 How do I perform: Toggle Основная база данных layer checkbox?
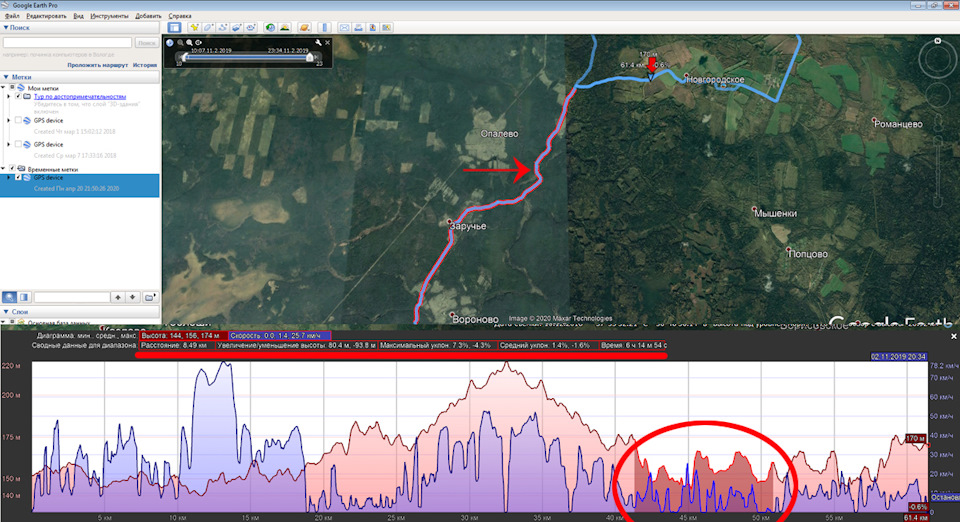pyautogui.click(x=12, y=321)
